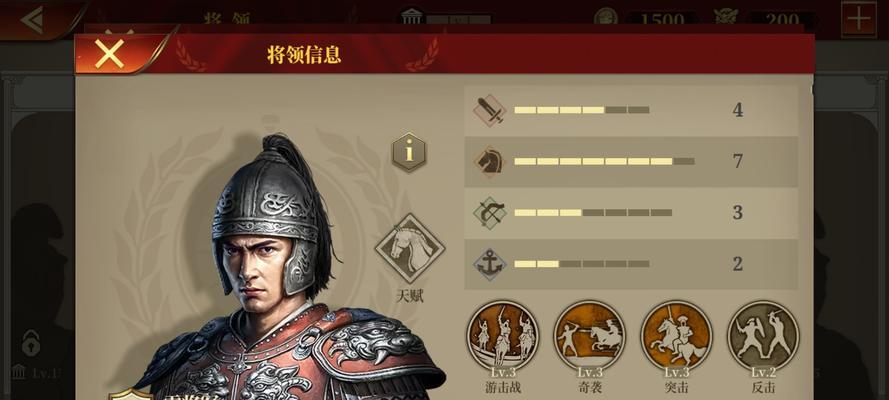Tap the infantry sword stat icon
Image resolution: width=889 pixels, height=400 pixels.
(489, 110)
